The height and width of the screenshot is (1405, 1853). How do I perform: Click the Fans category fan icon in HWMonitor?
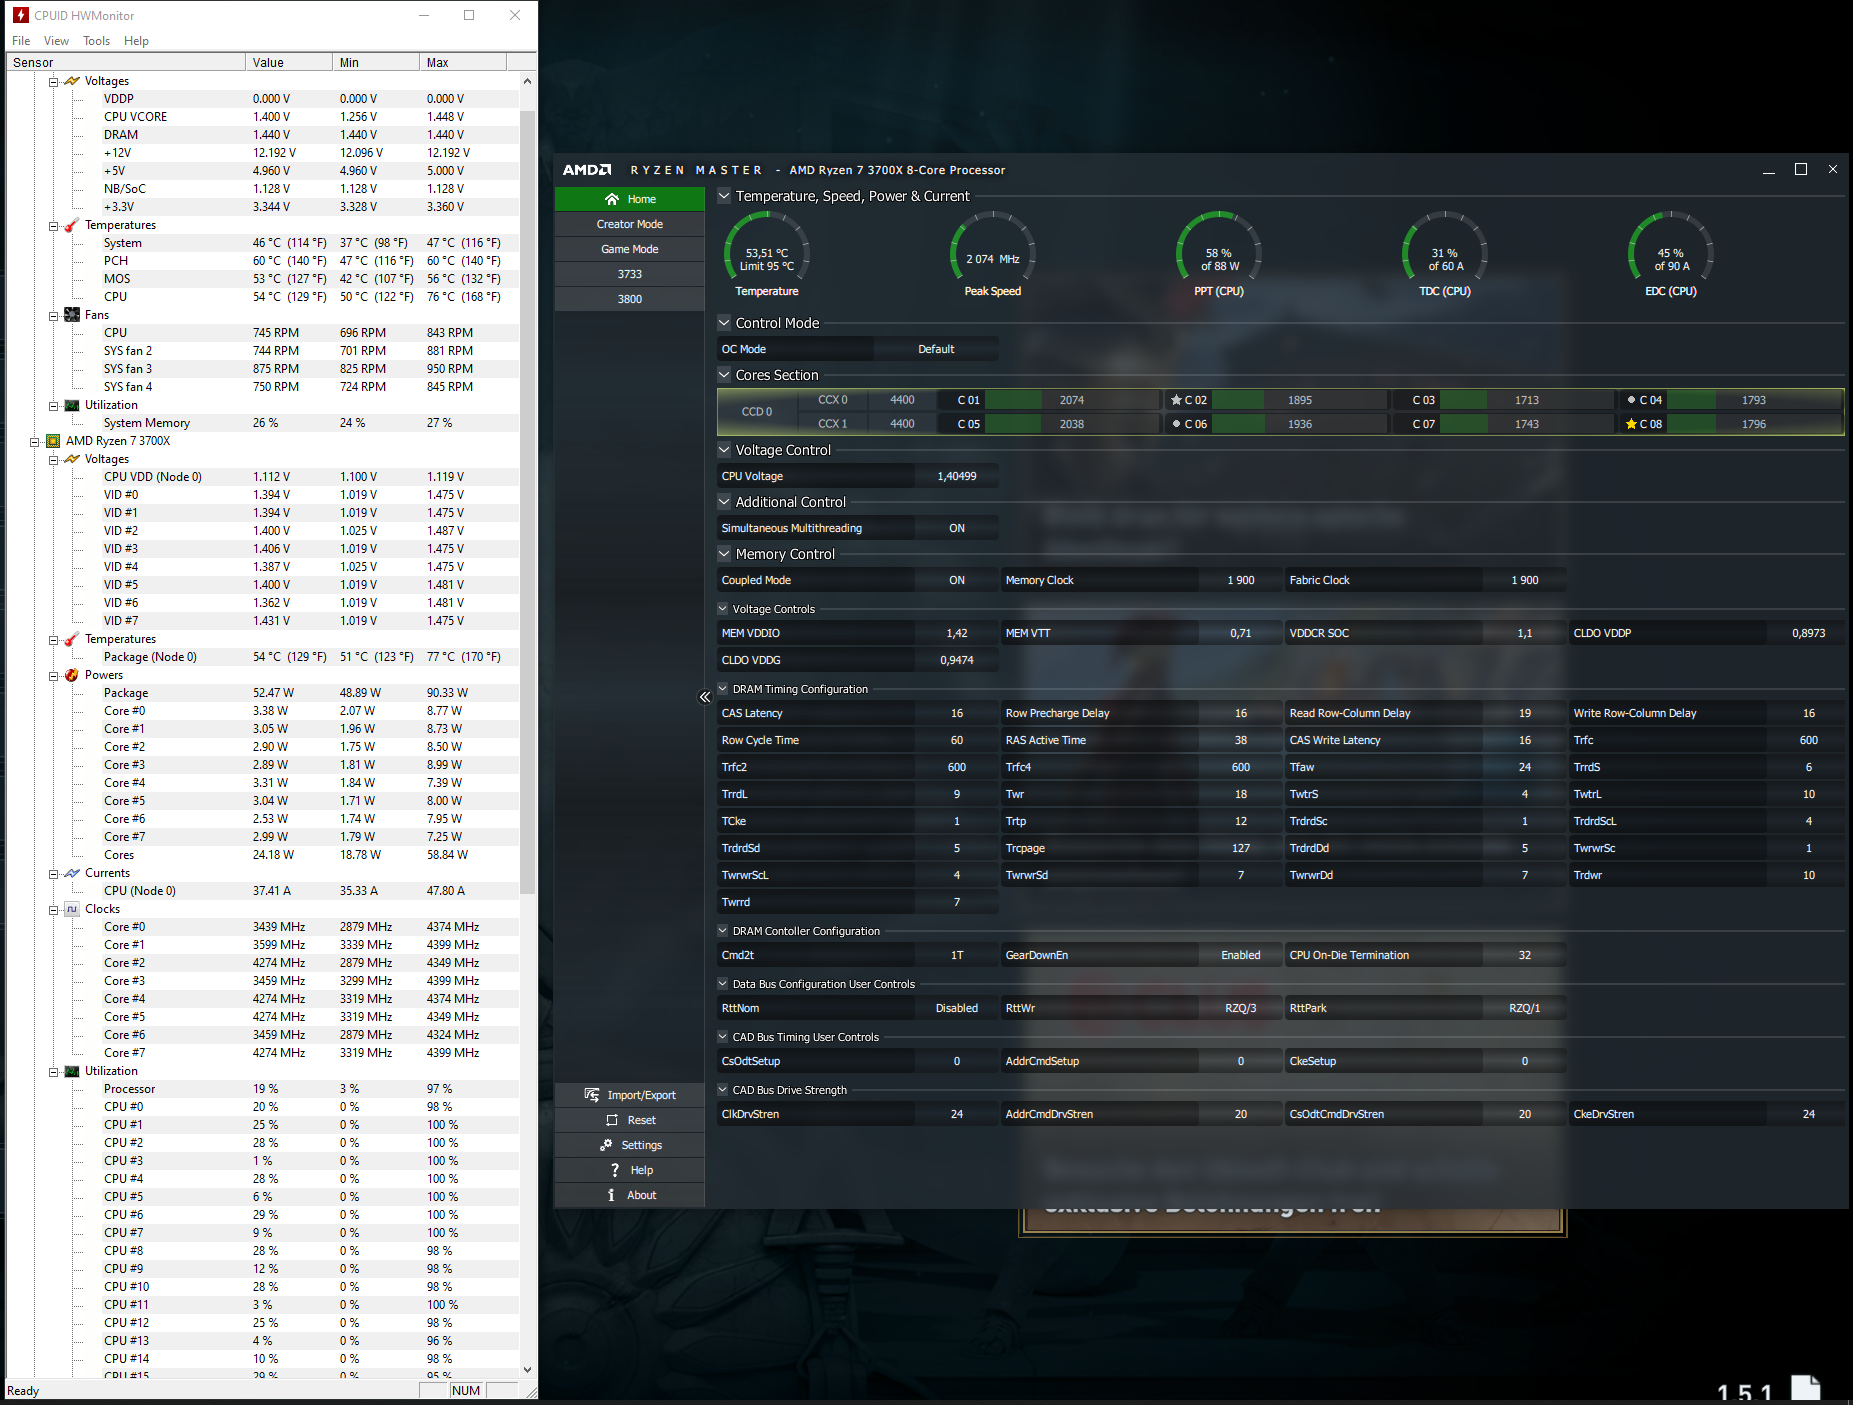(72, 315)
